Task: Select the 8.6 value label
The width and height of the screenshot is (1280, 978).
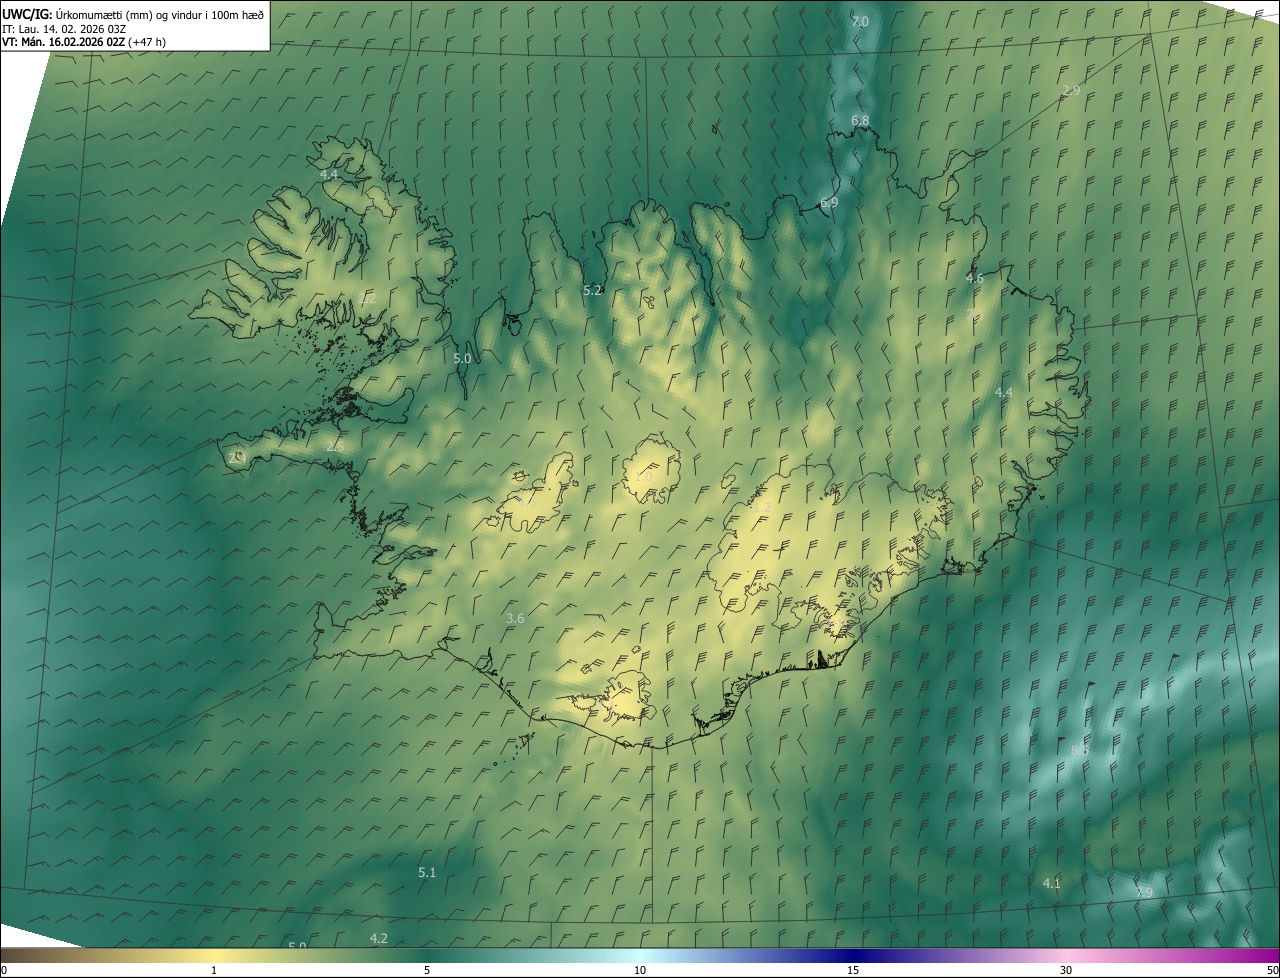Action: (x=1079, y=750)
